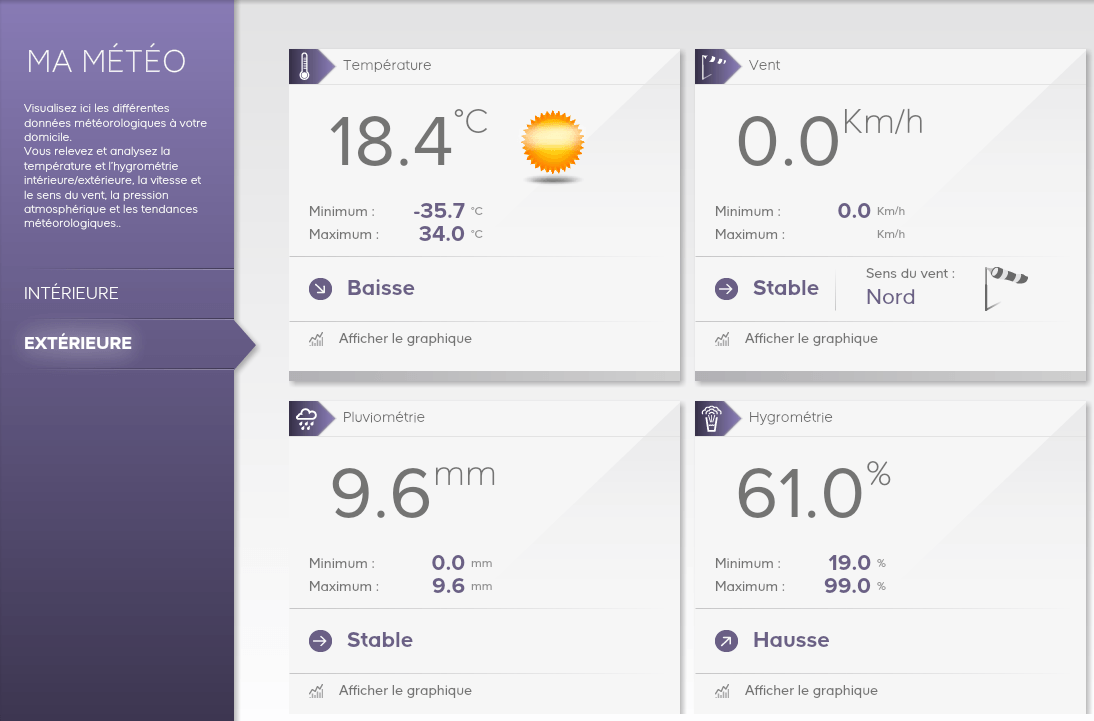The image size is (1094, 721).
Task: Click the thermometer icon on Température card
Action: click(x=304, y=66)
